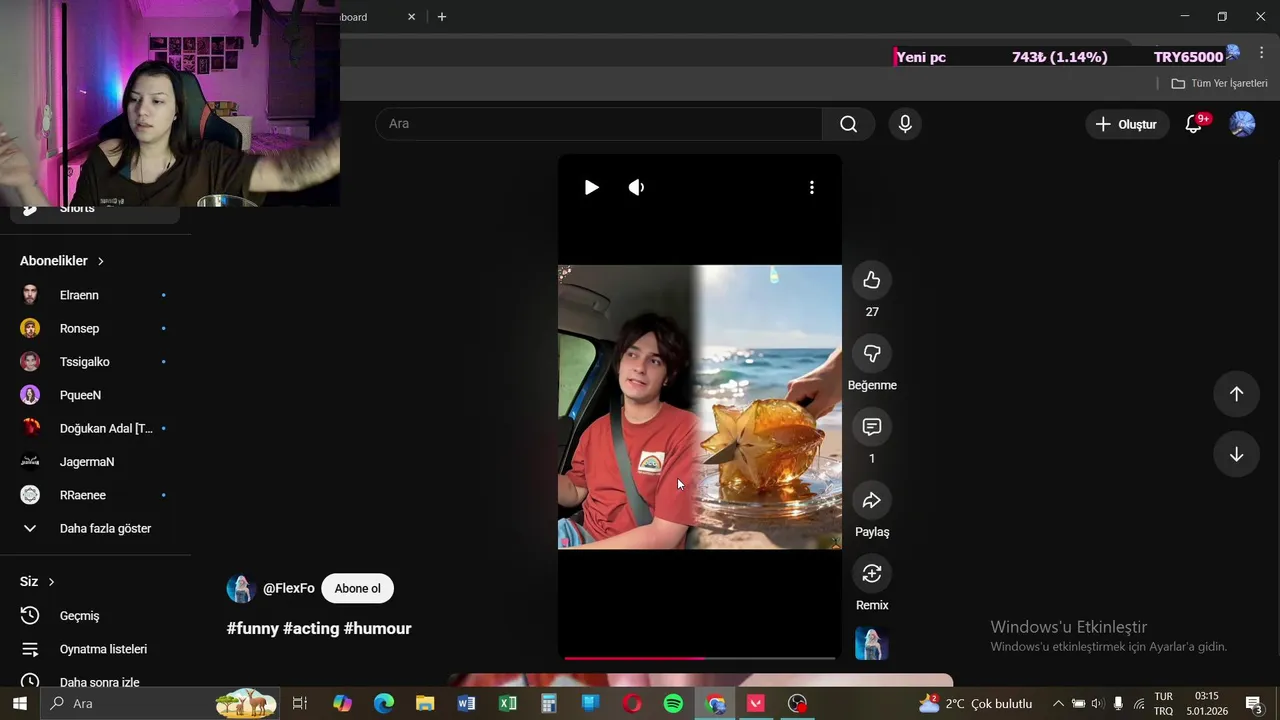Open the @FlexFo channel link

(x=289, y=588)
